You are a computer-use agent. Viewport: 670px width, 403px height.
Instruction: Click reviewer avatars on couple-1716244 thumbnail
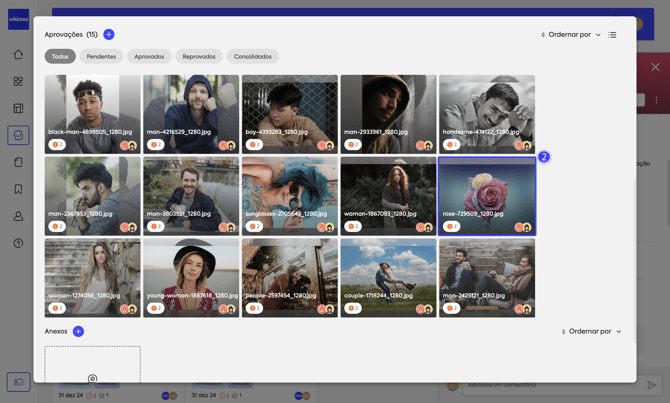point(423,309)
